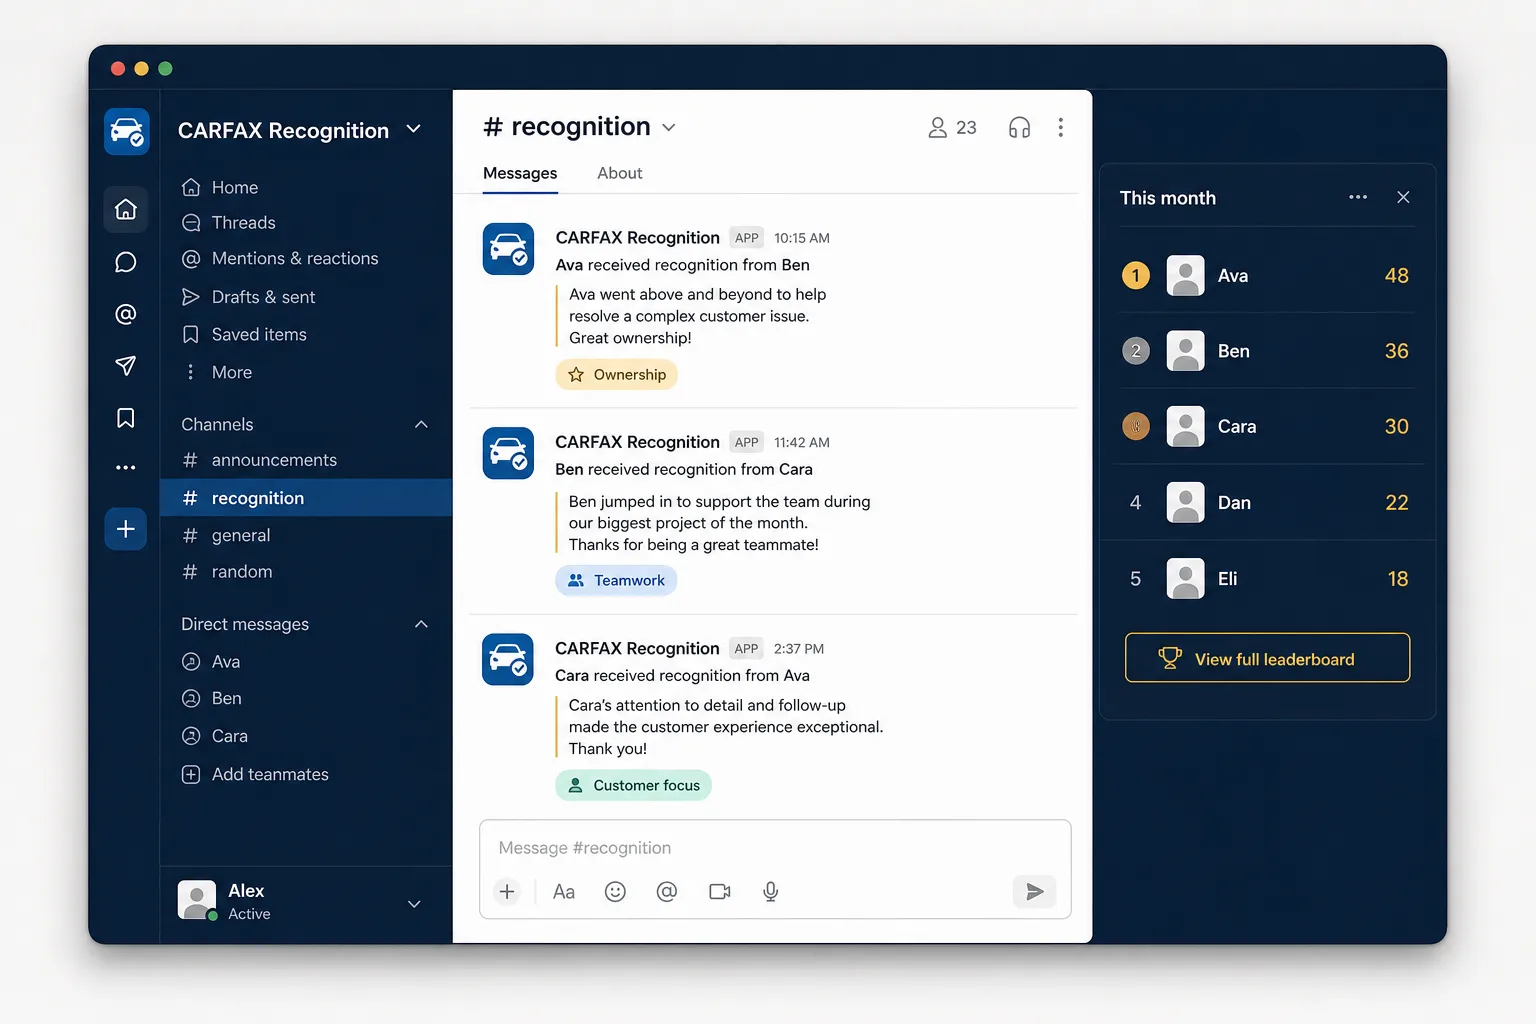Screen dimensions: 1536x1024
Task: Open drafts paper-plane icon in icon rail
Action: [x=126, y=366]
